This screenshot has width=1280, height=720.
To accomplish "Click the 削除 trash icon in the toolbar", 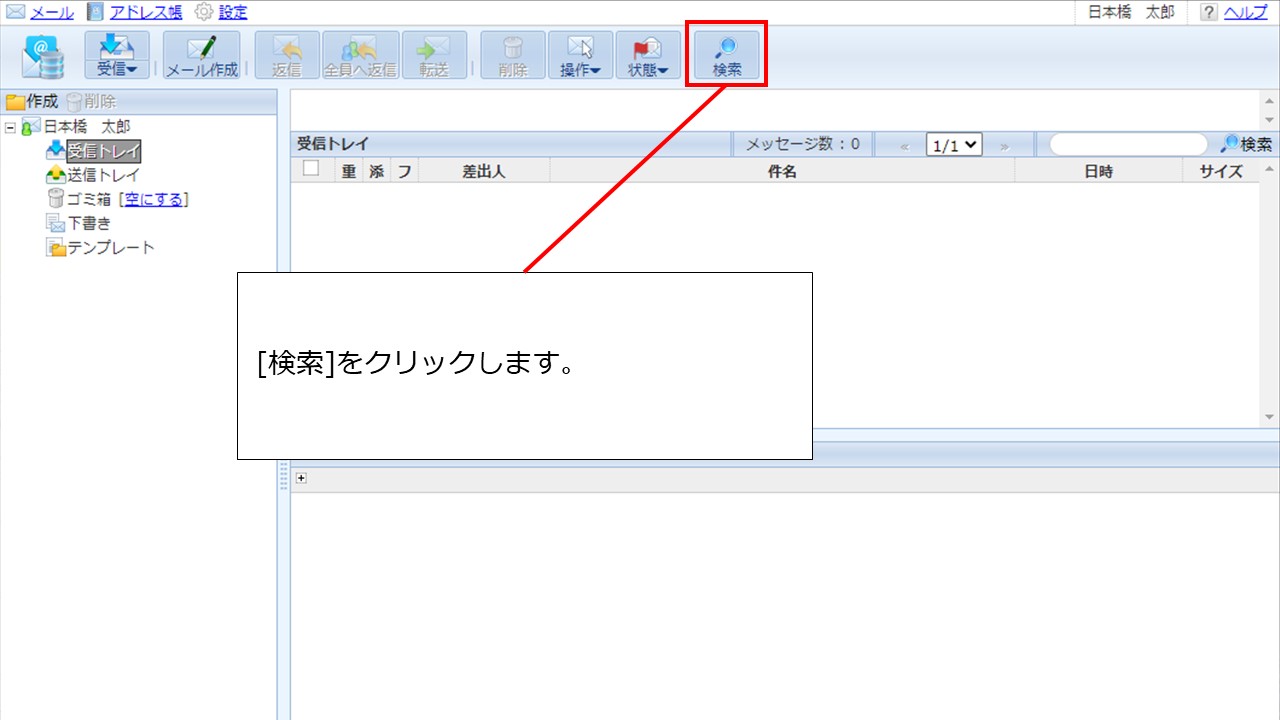I will click(512, 54).
